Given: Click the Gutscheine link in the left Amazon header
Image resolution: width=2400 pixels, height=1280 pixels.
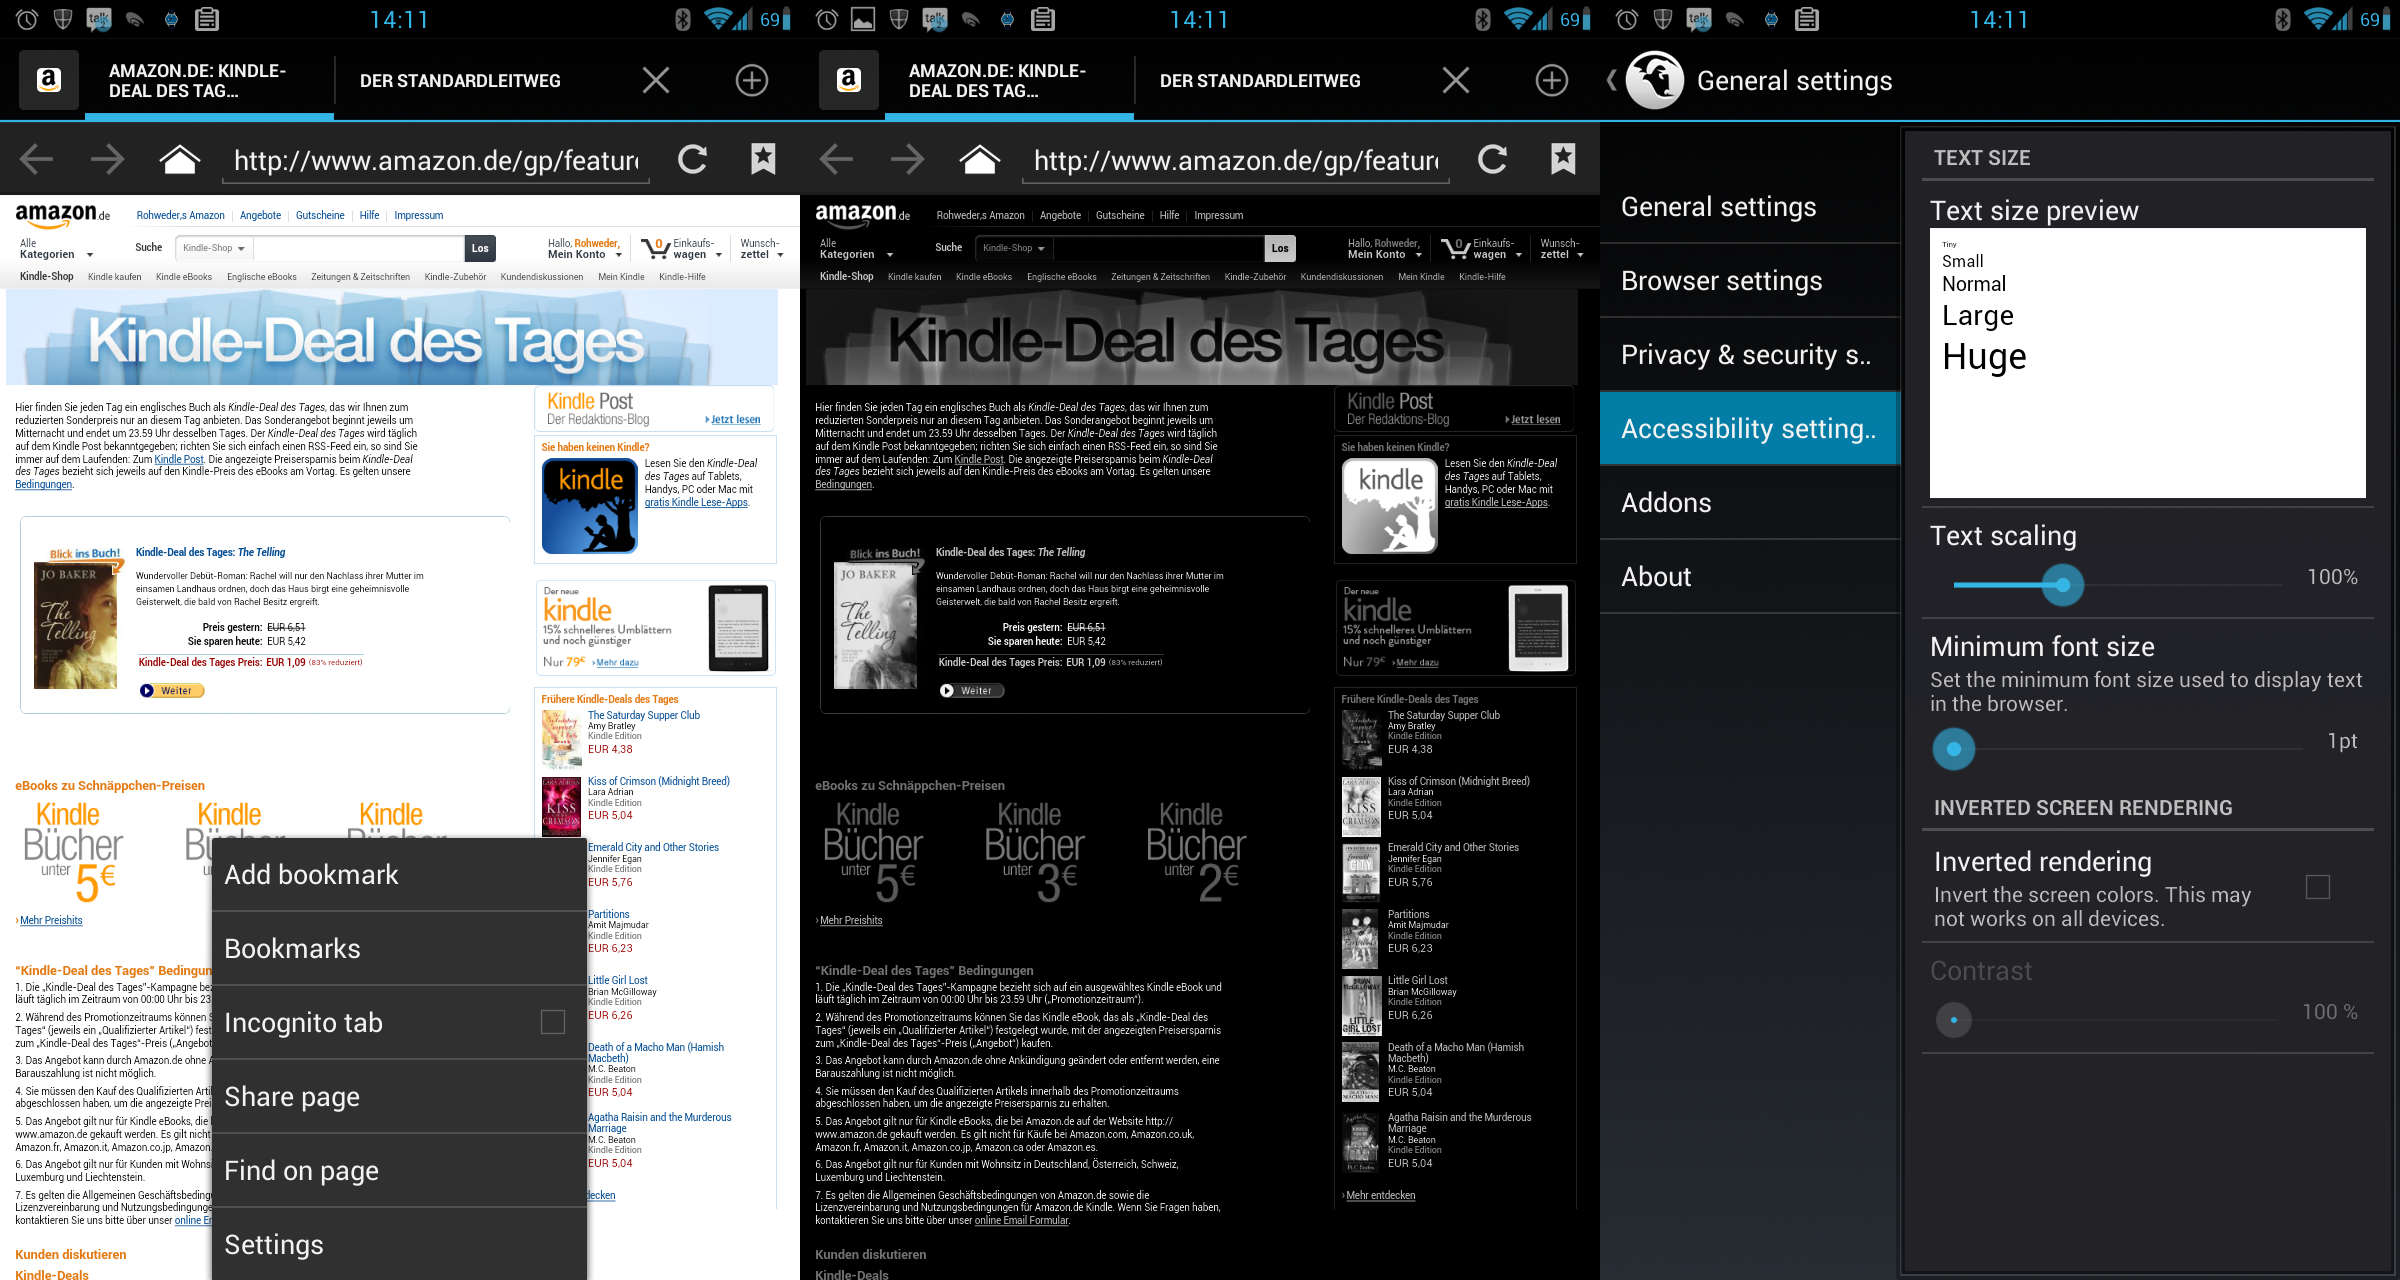Looking at the screenshot, I should pyautogui.click(x=320, y=215).
